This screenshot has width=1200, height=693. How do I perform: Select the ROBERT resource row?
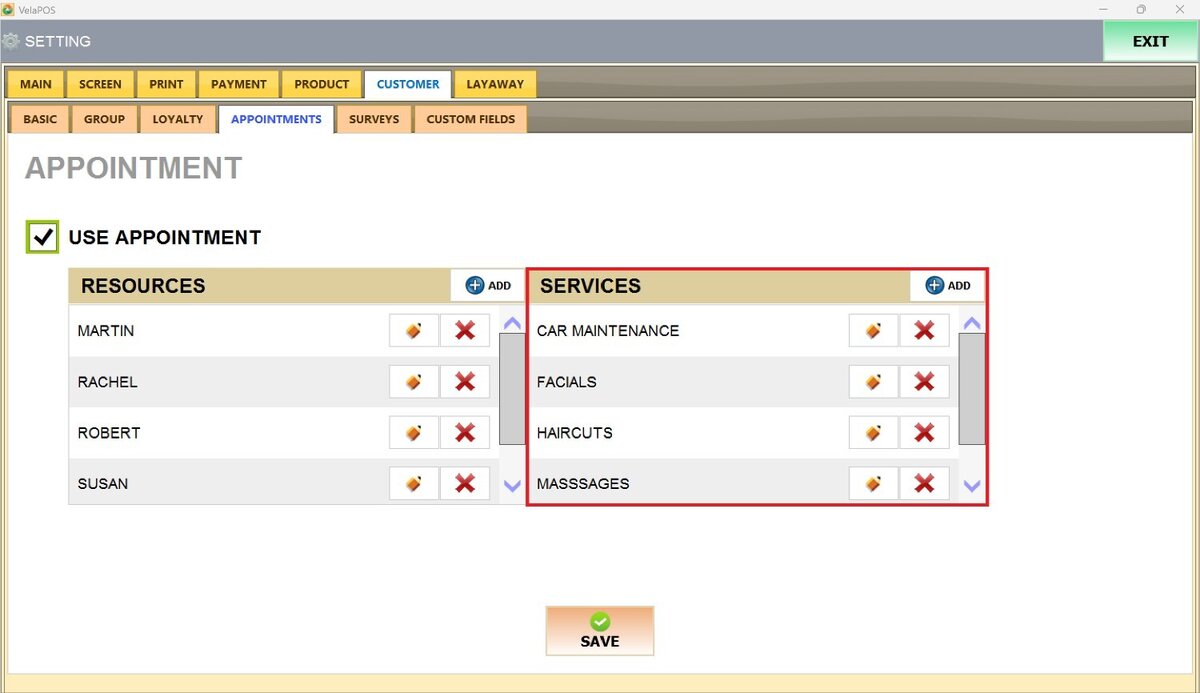click(x=284, y=433)
